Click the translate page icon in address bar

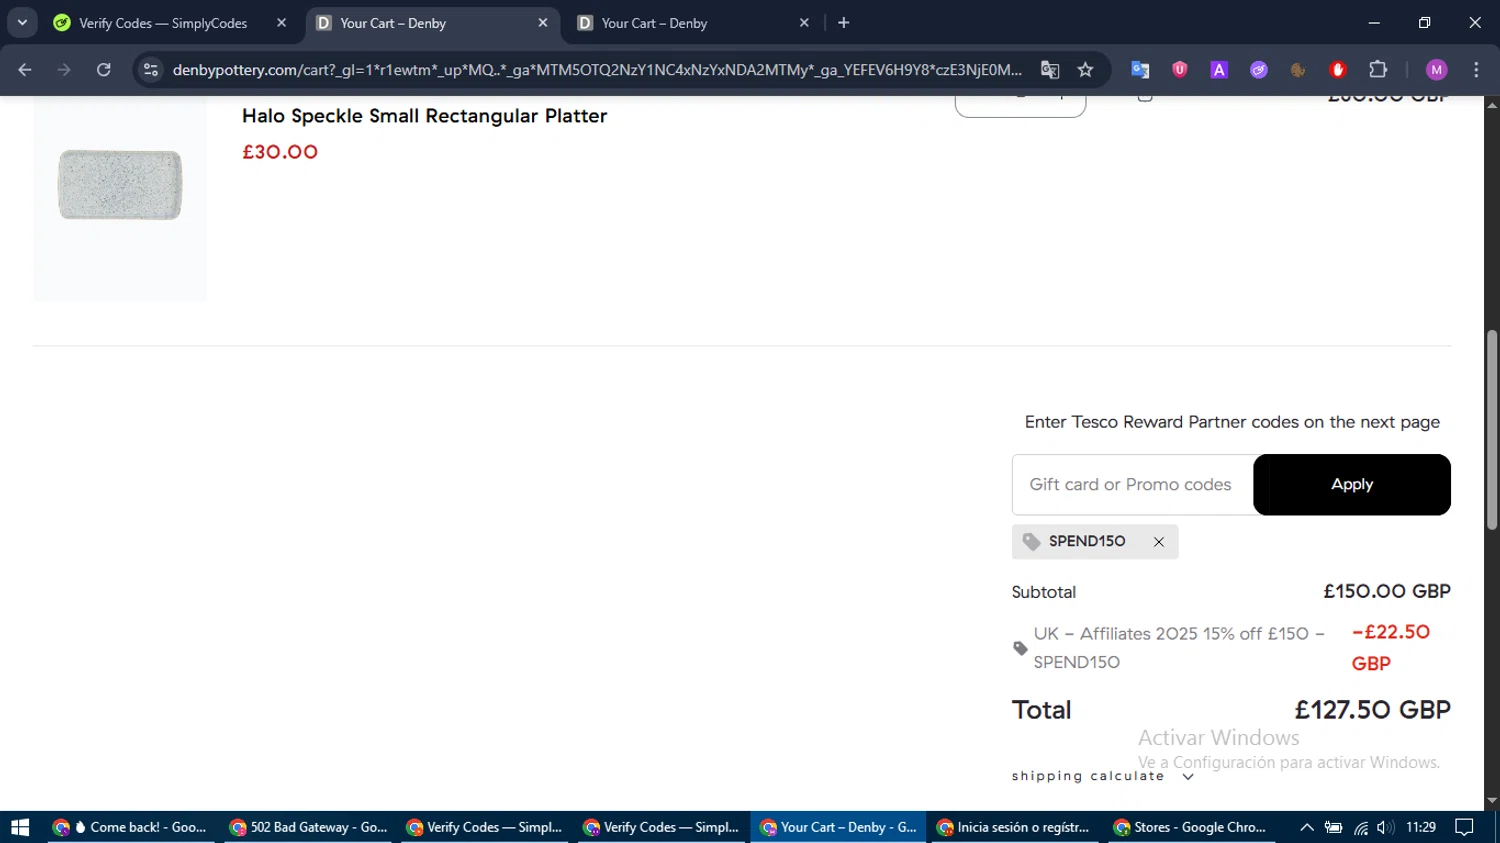coord(1050,70)
